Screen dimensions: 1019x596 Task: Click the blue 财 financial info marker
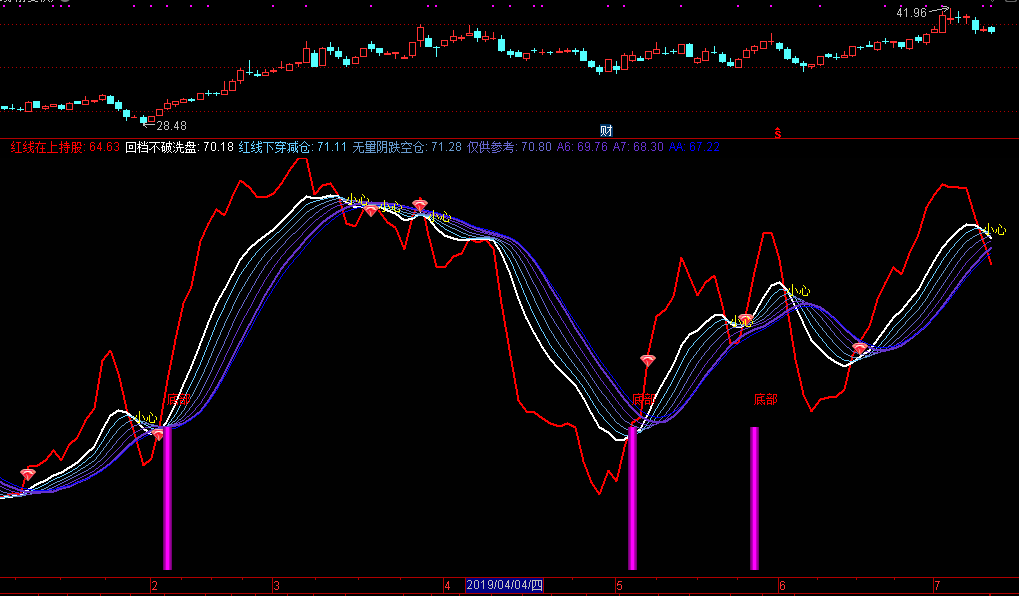[x=606, y=130]
